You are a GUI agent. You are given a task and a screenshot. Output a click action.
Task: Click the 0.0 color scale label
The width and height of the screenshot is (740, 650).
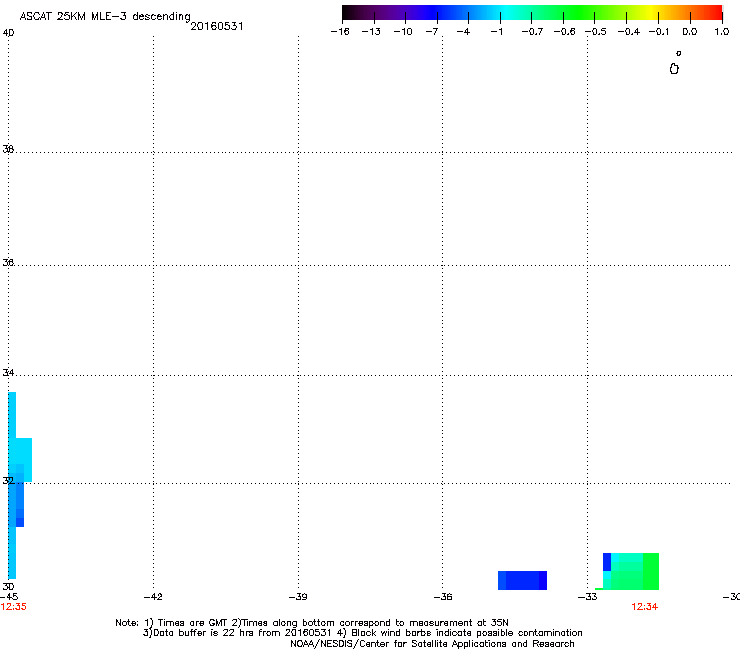coord(690,32)
